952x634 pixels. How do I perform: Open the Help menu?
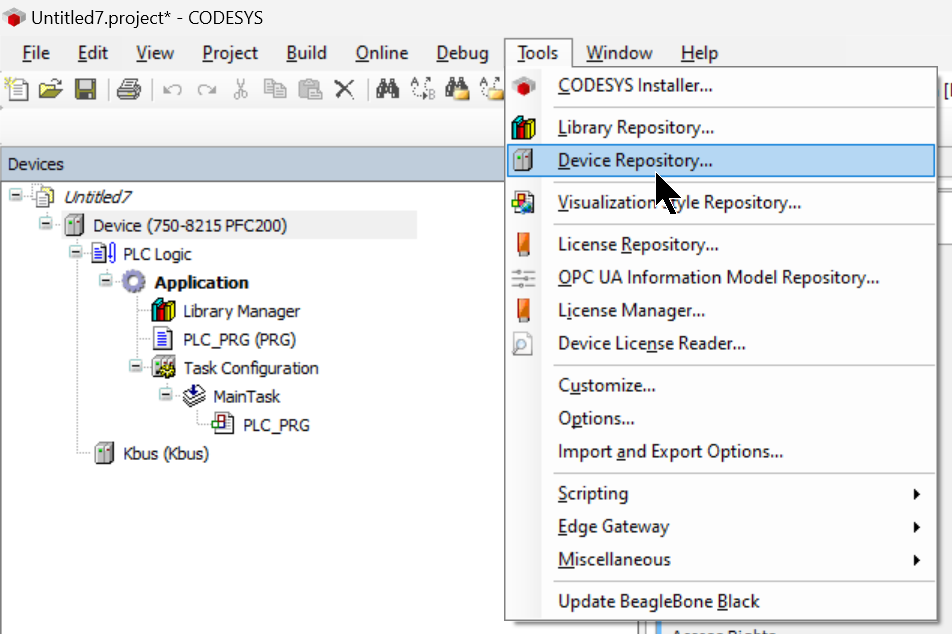pos(699,53)
